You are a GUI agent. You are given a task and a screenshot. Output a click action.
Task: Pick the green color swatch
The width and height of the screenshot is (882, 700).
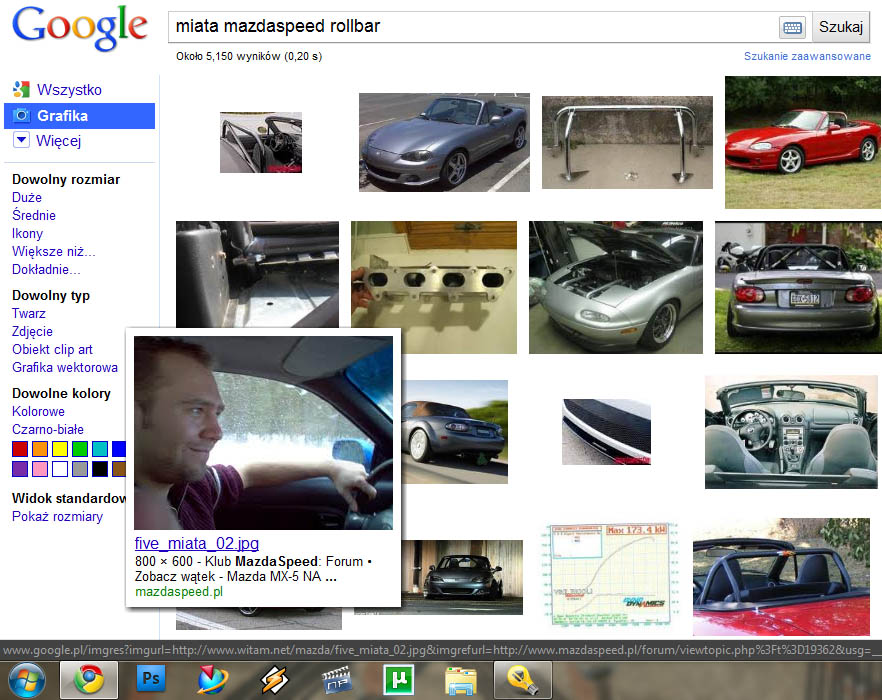coord(80,448)
